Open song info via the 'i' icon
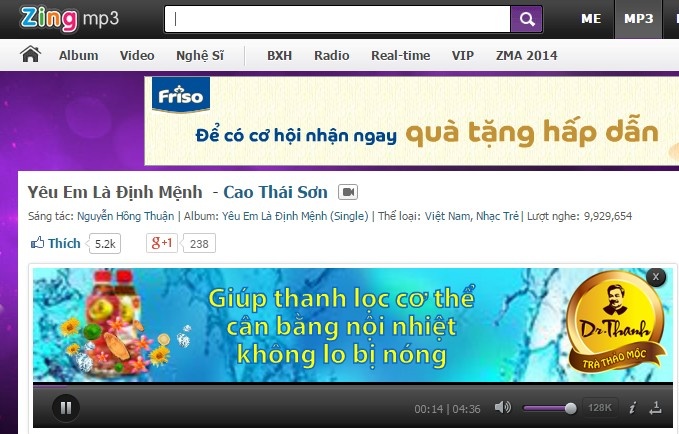 [x=632, y=407]
